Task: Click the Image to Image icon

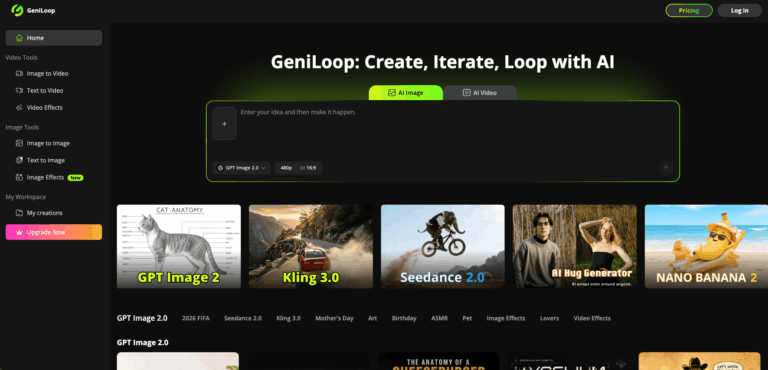Action: pyautogui.click(x=19, y=144)
